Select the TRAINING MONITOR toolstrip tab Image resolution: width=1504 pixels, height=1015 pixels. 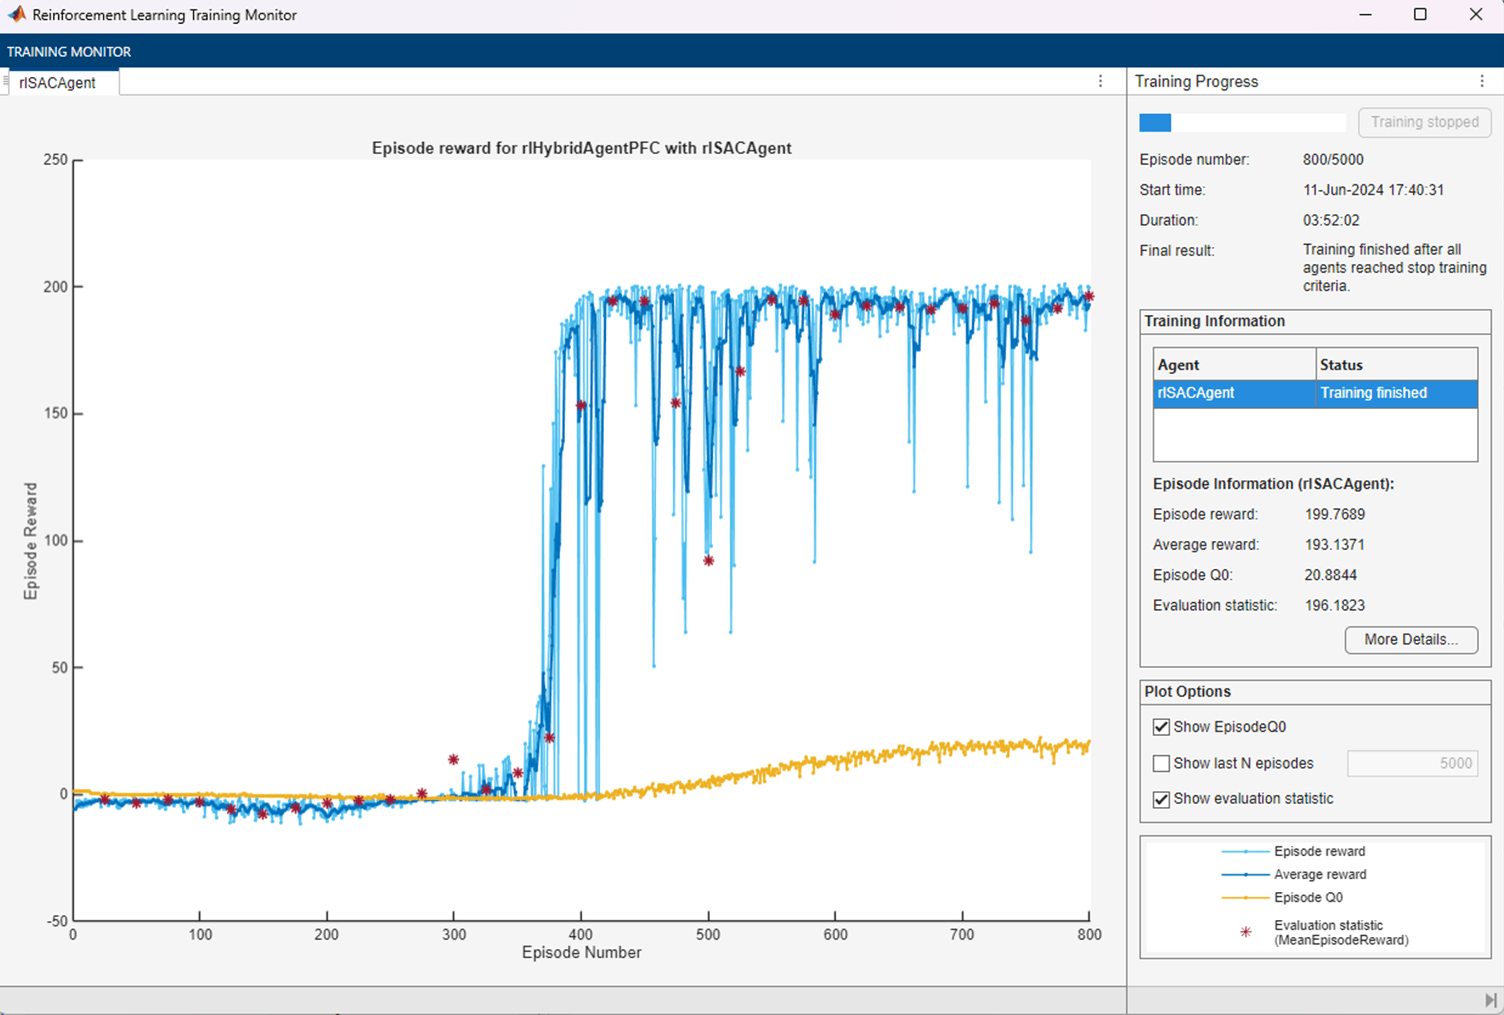(x=69, y=52)
